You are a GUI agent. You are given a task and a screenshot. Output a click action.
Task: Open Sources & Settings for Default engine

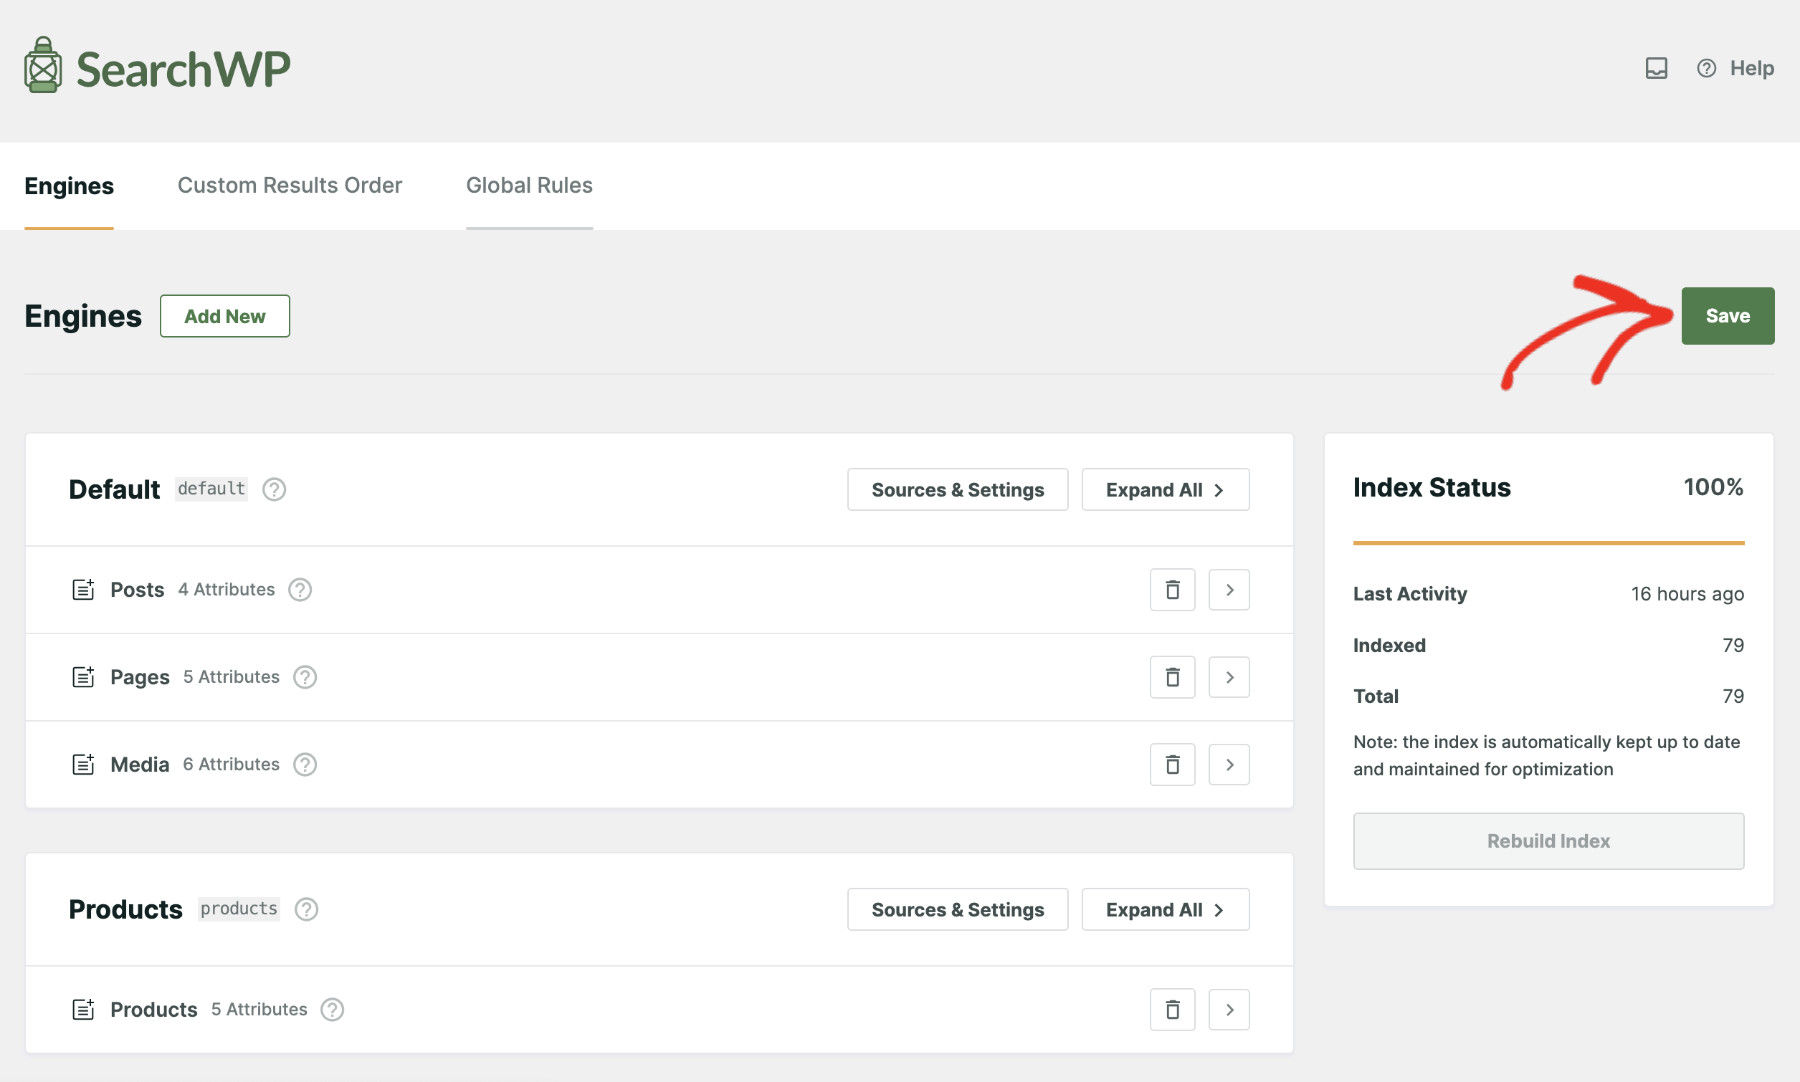click(957, 490)
